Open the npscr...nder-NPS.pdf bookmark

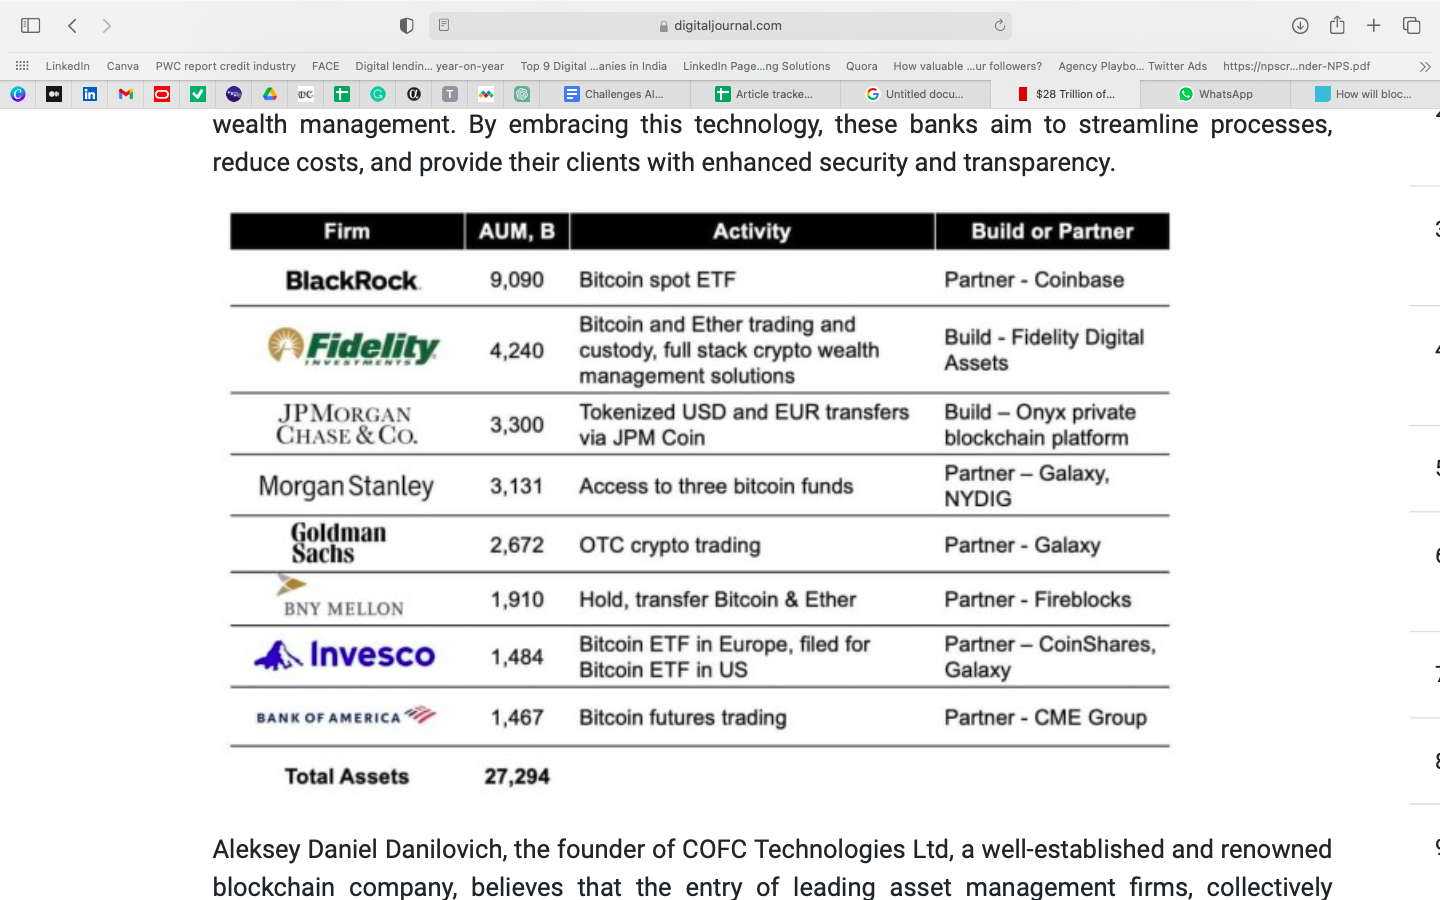coord(1297,66)
